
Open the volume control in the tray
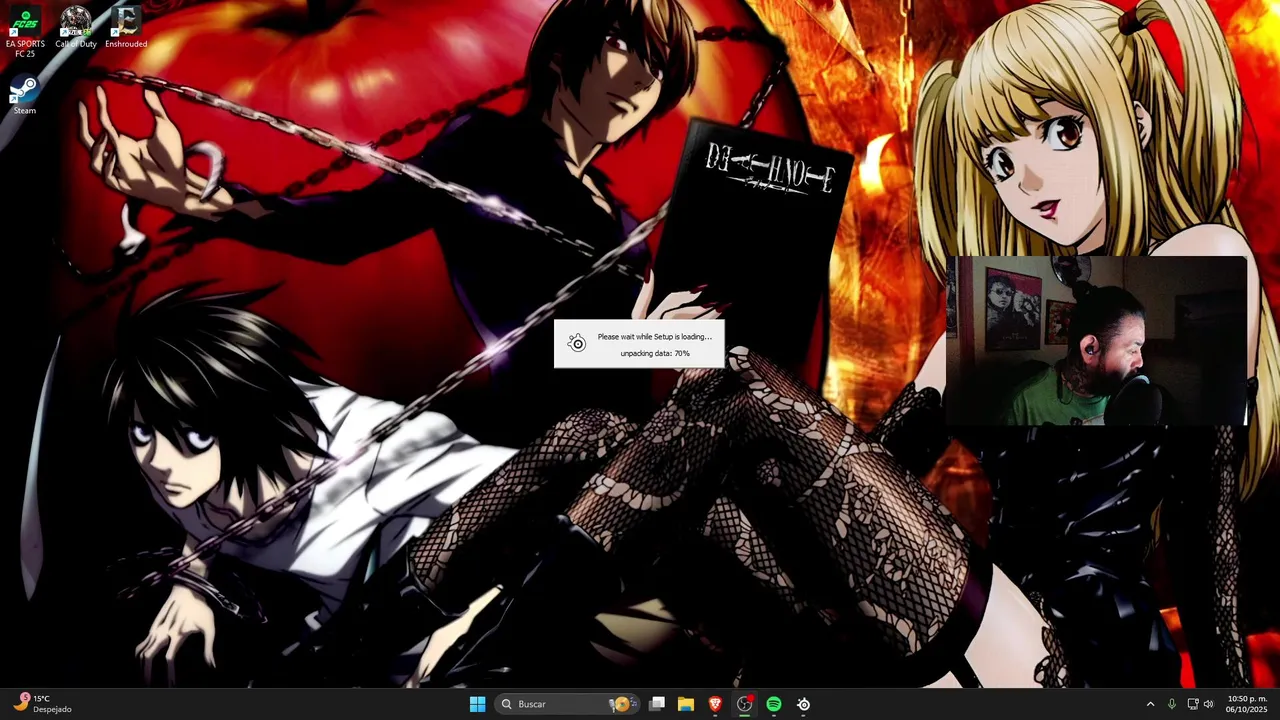pos(1209,704)
